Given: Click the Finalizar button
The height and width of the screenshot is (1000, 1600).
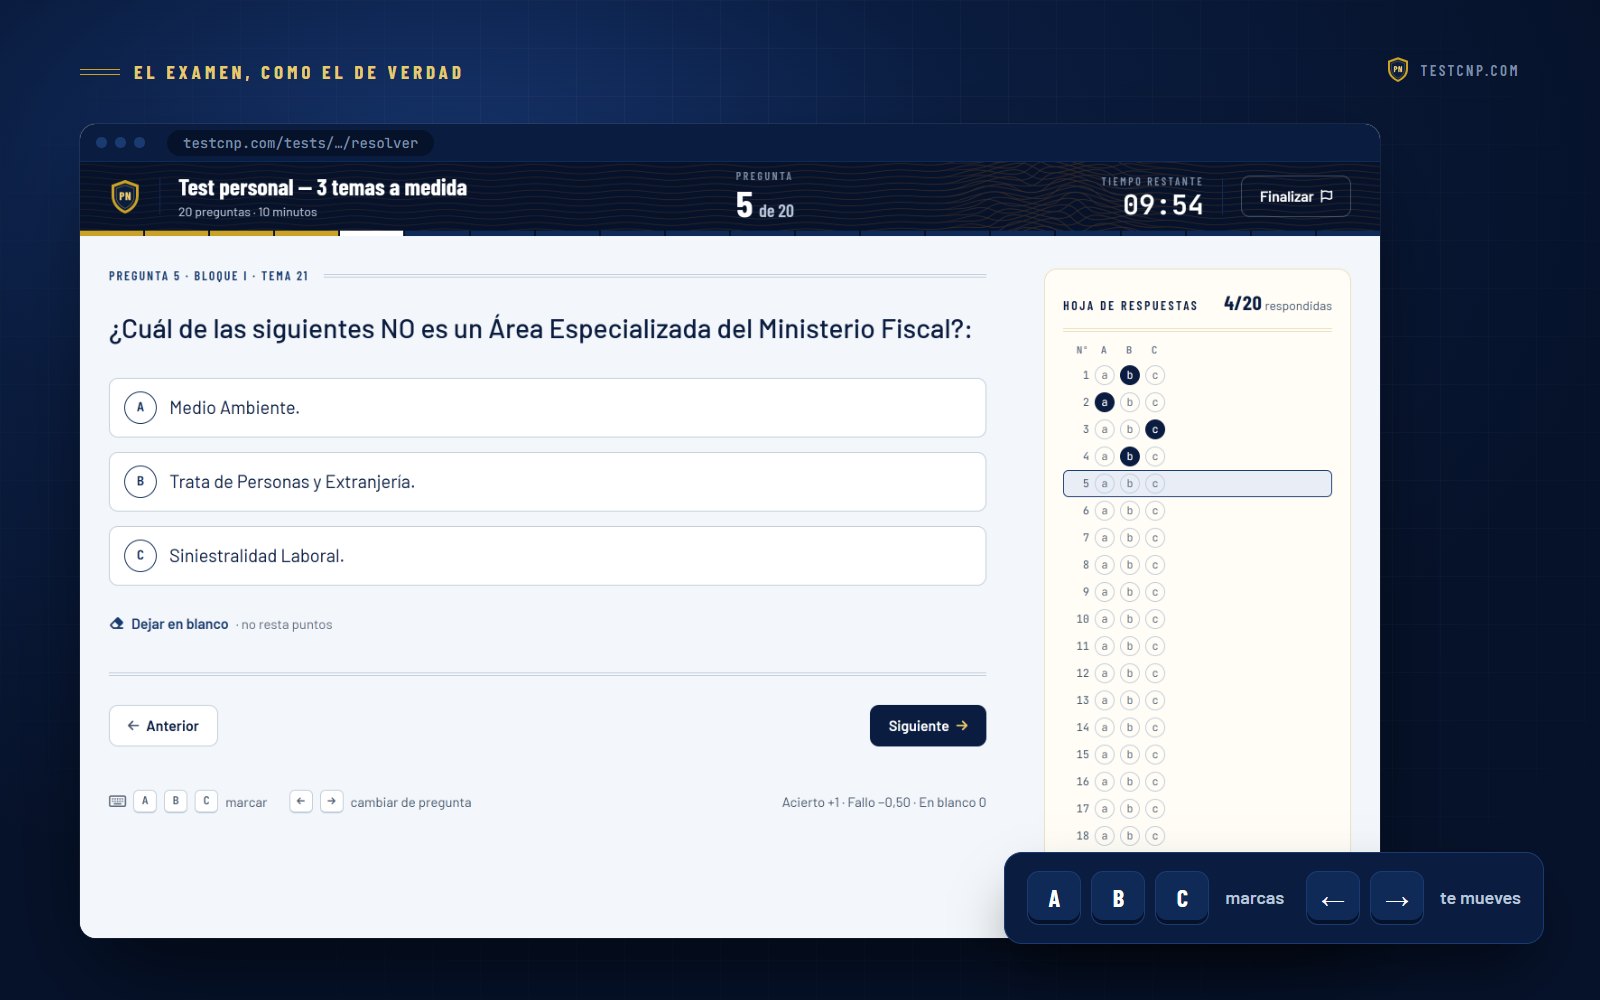Looking at the screenshot, I should [1295, 196].
